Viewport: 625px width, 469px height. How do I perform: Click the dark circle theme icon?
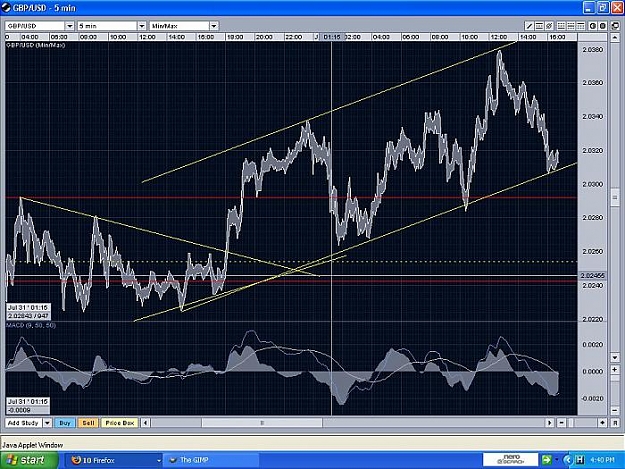click(603, 26)
